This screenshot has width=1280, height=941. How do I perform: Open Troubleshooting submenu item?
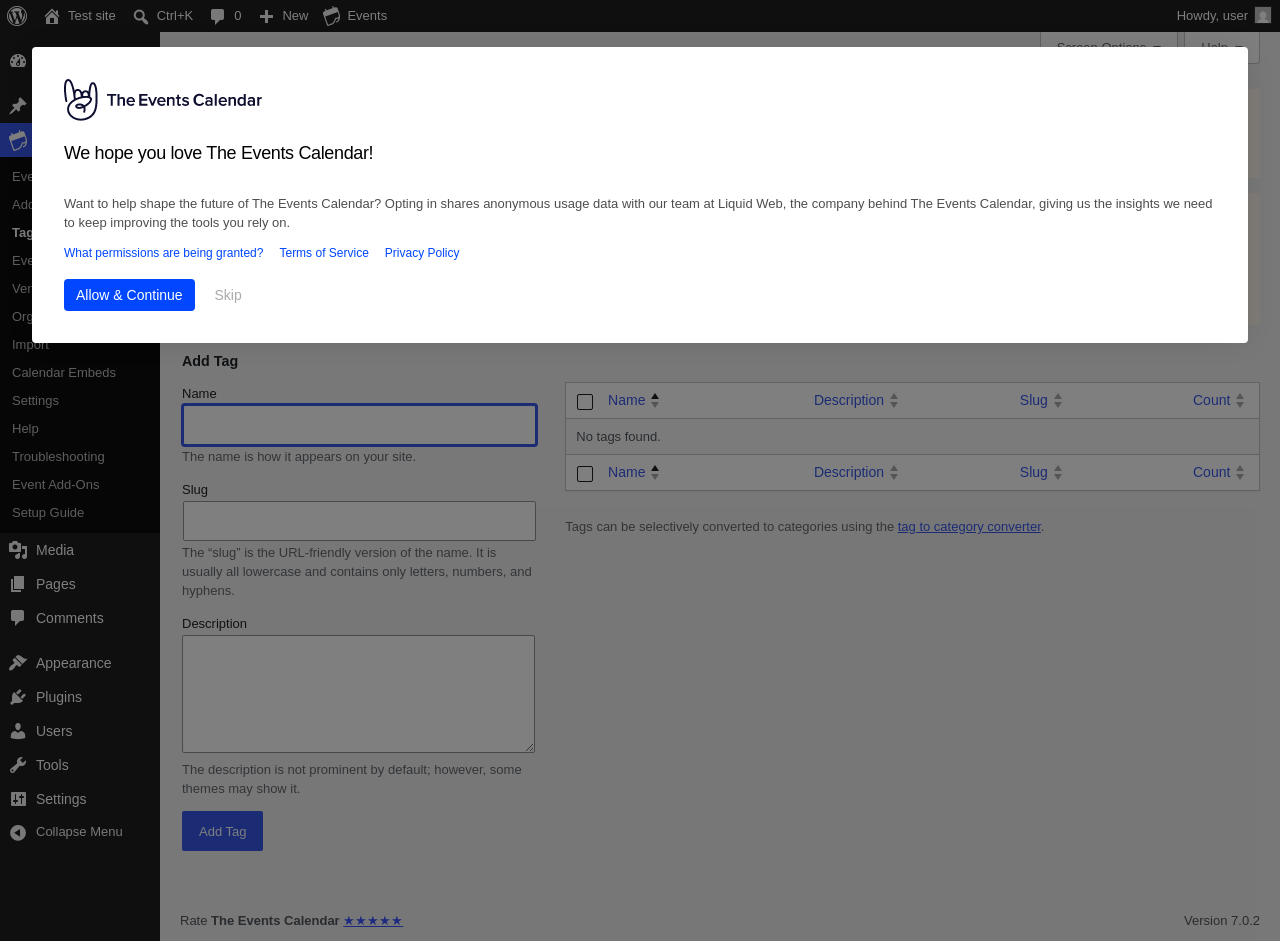click(58, 457)
